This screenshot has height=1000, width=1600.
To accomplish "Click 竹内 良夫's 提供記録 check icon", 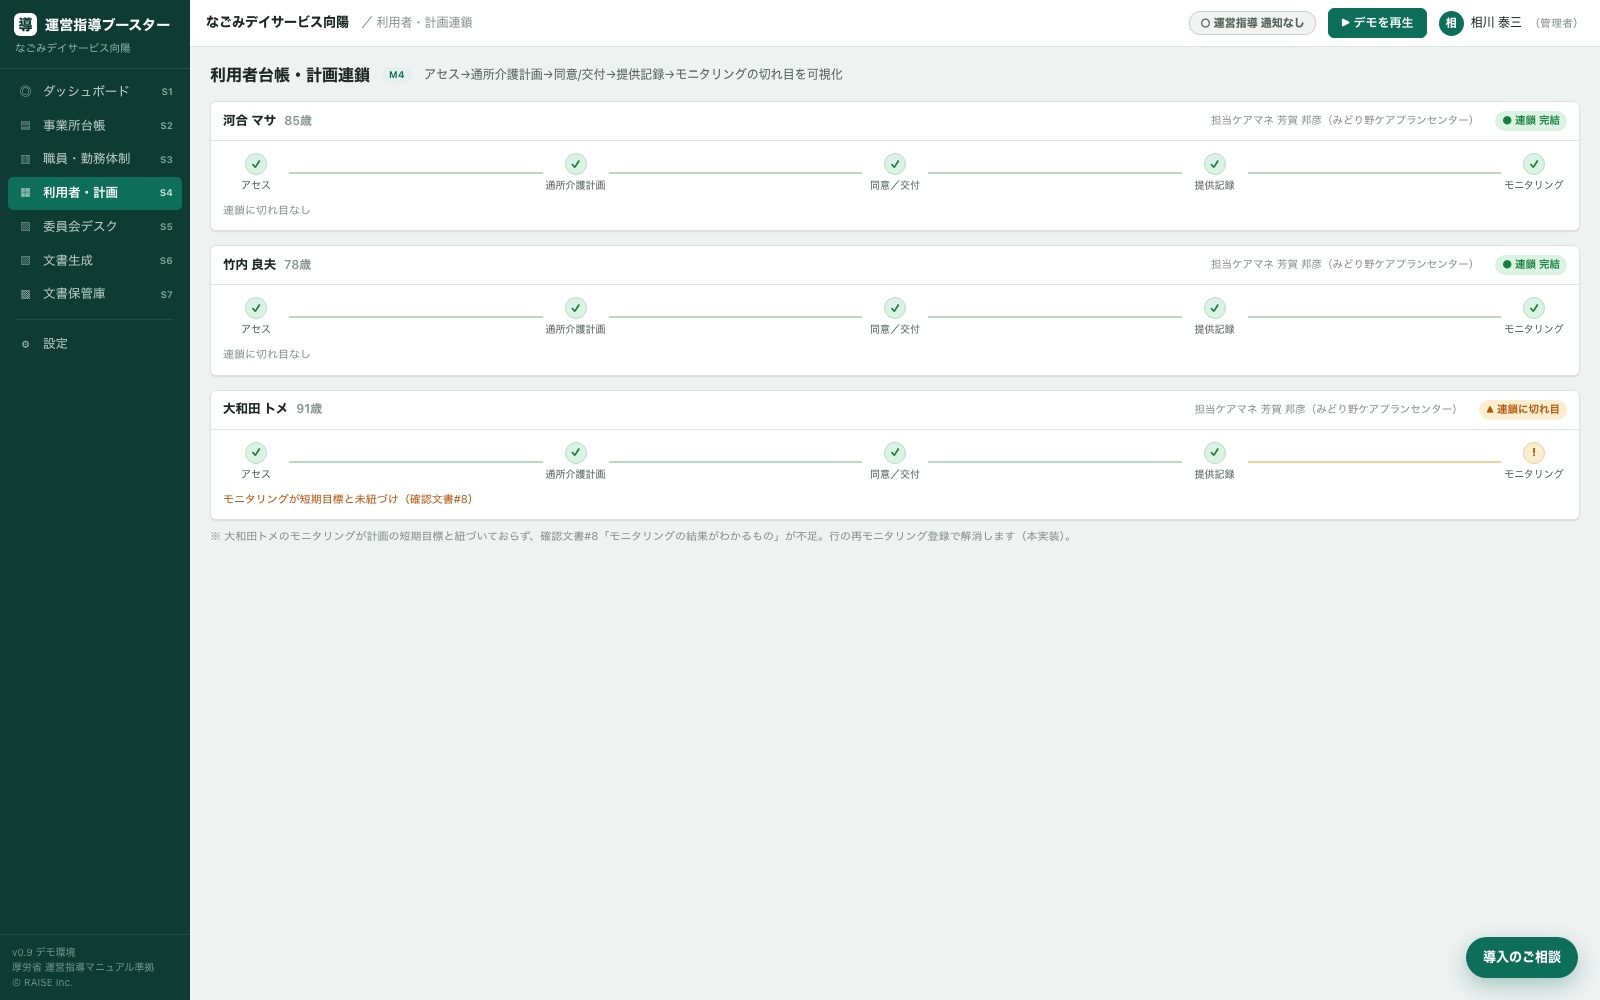I will [x=1215, y=308].
